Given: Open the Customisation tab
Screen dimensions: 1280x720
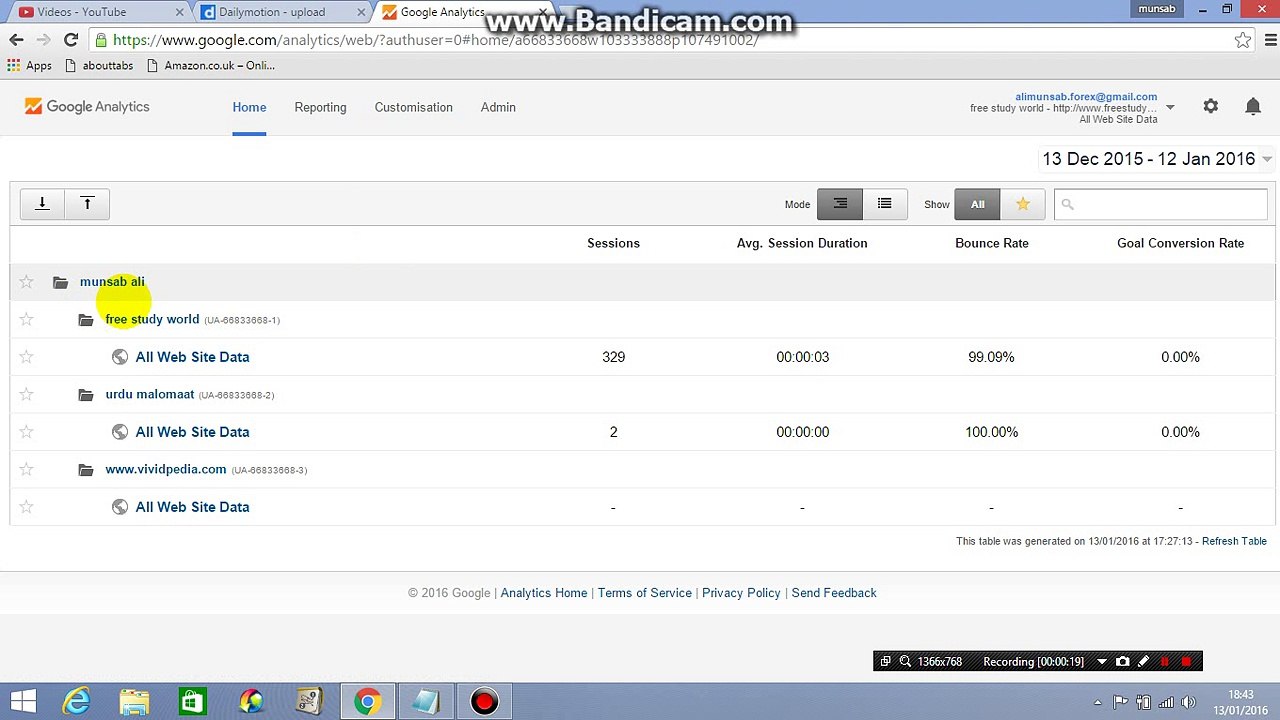Looking at the screenshot, I should (x=413, y=107).
